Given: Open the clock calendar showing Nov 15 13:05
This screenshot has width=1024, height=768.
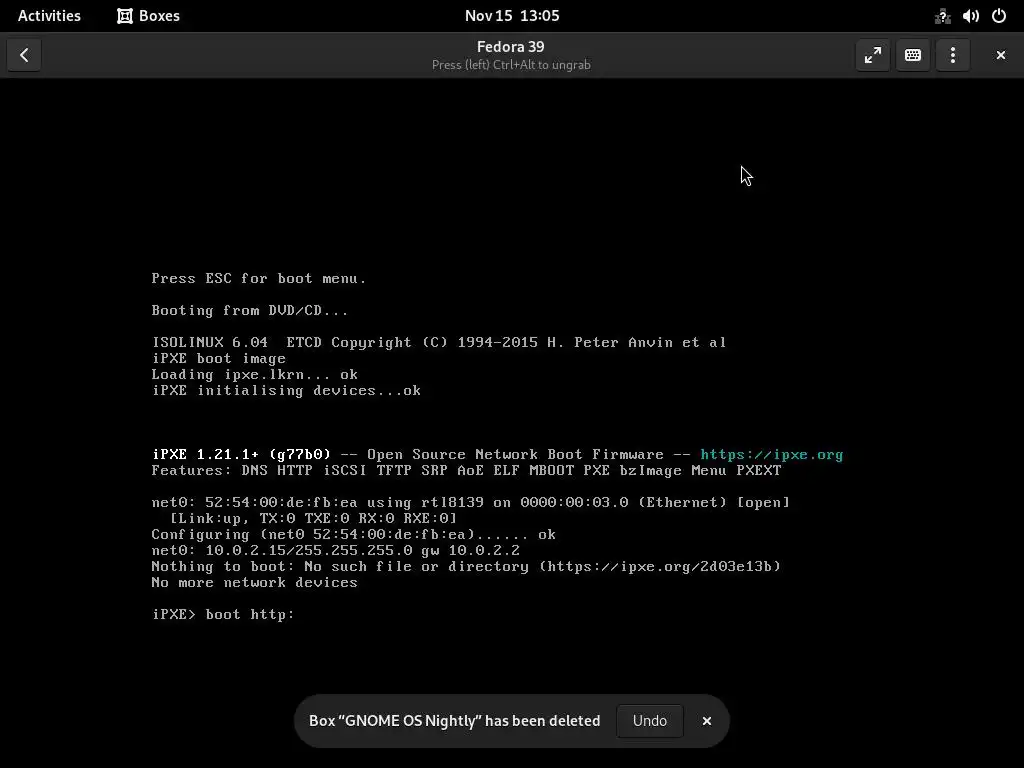Looking at the screenshot, I should point(512,16).
